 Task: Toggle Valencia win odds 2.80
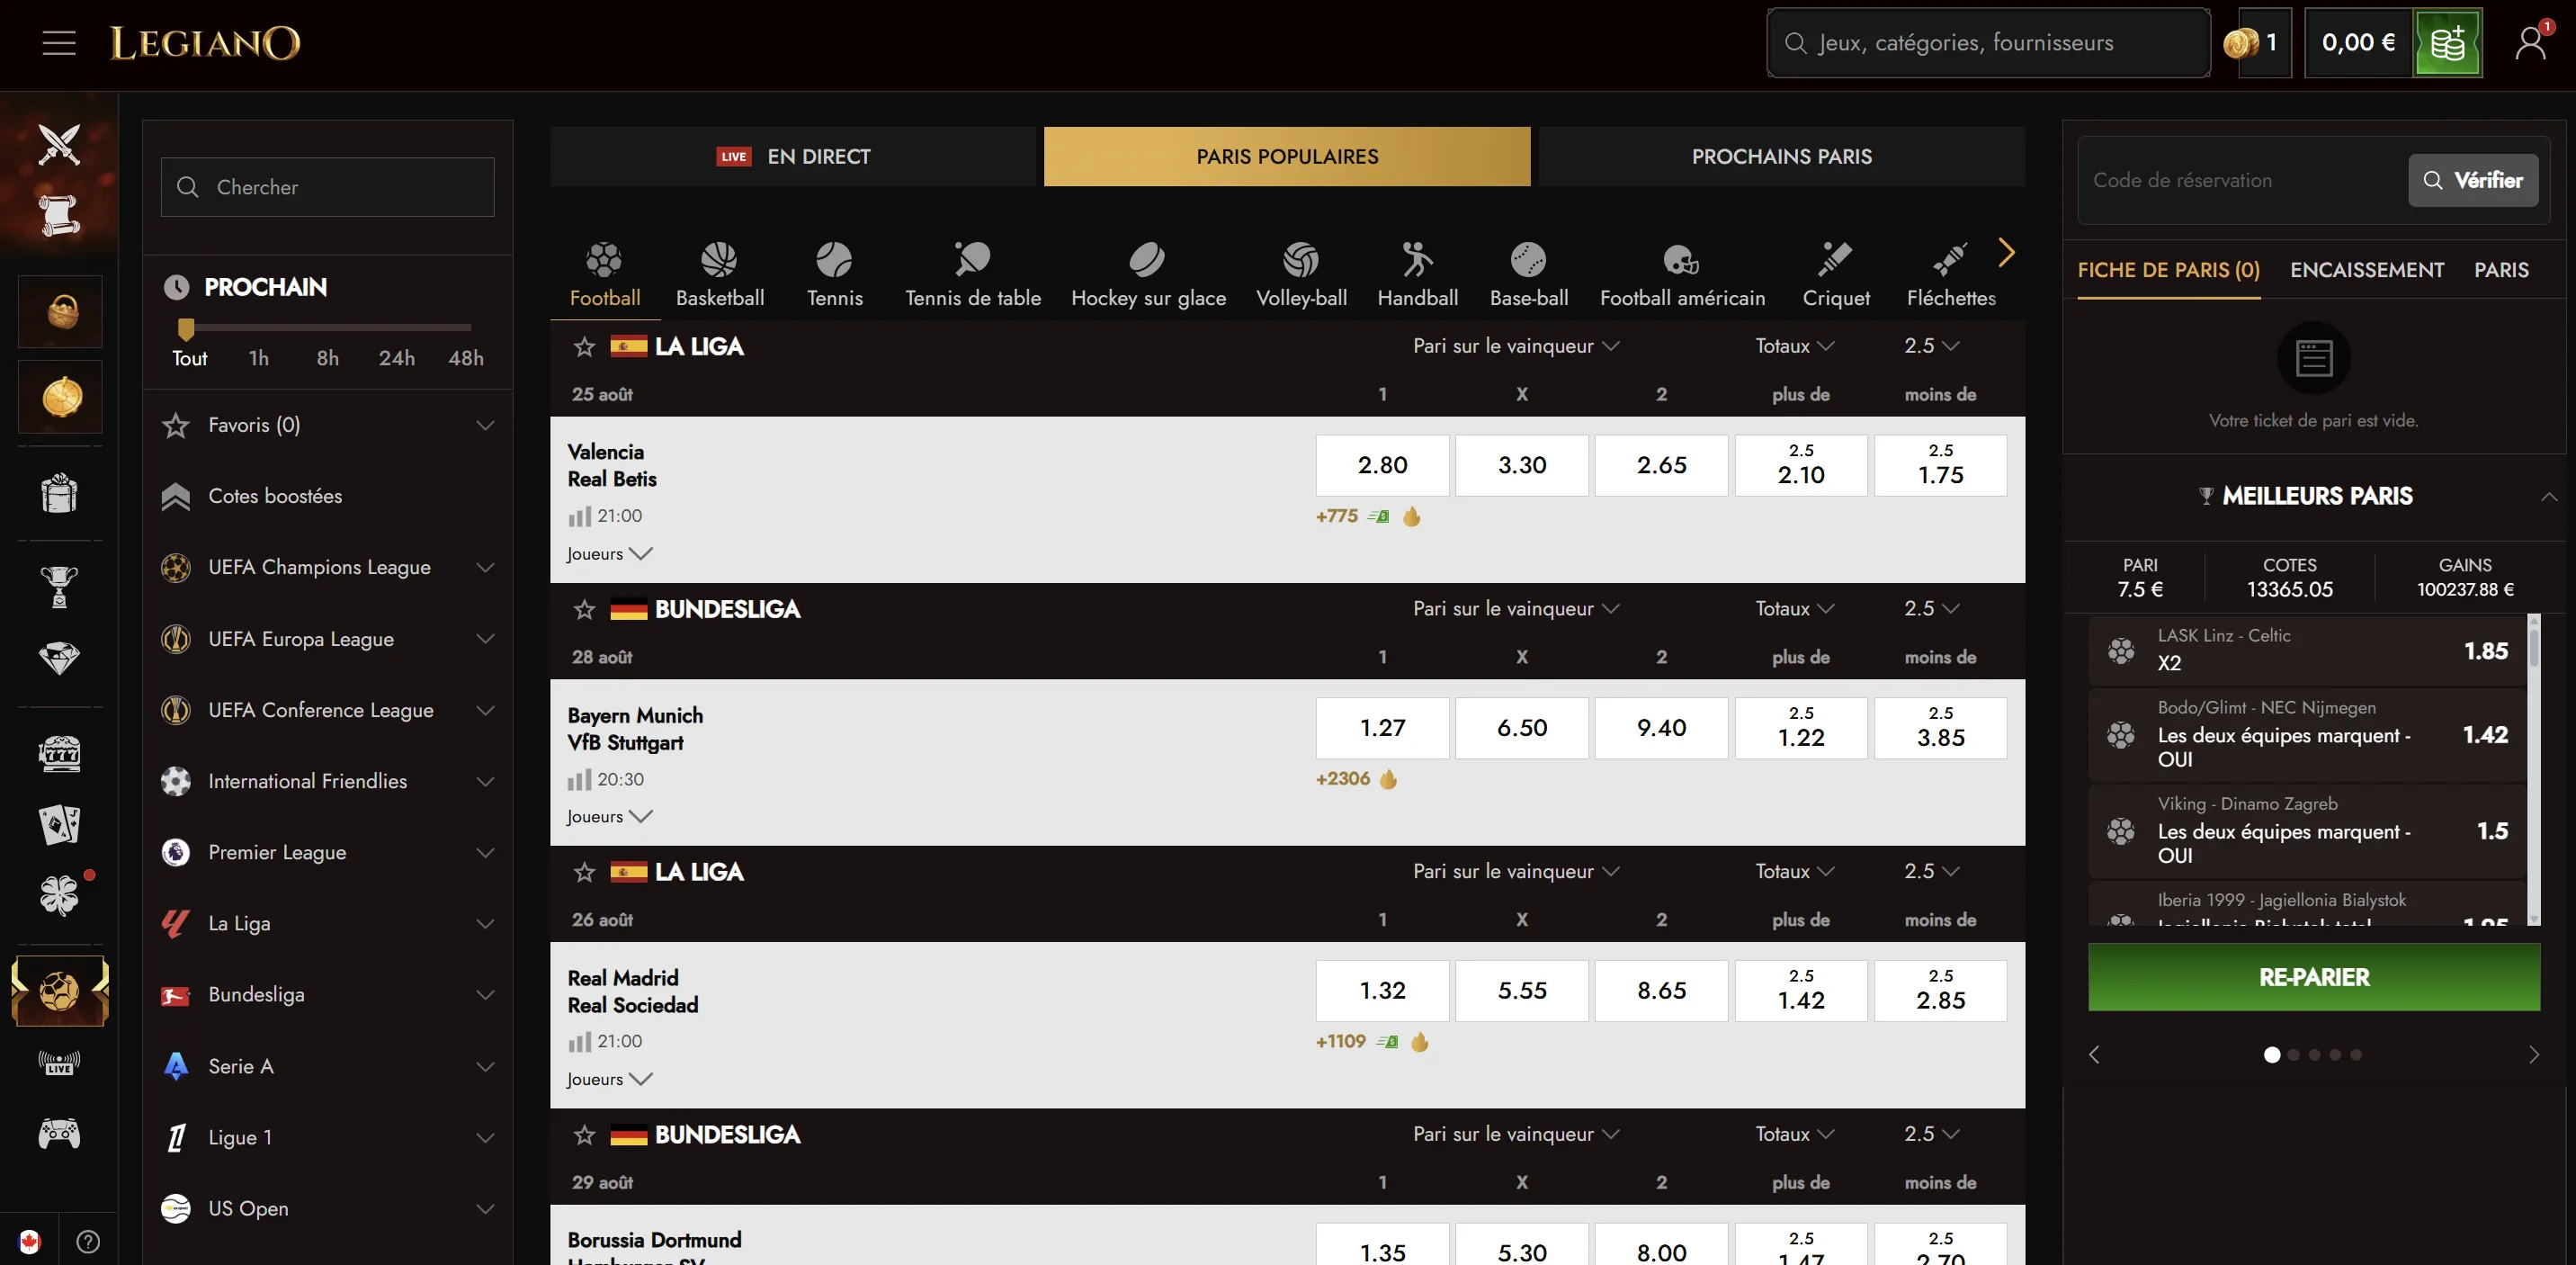(x=1382, y=465)
